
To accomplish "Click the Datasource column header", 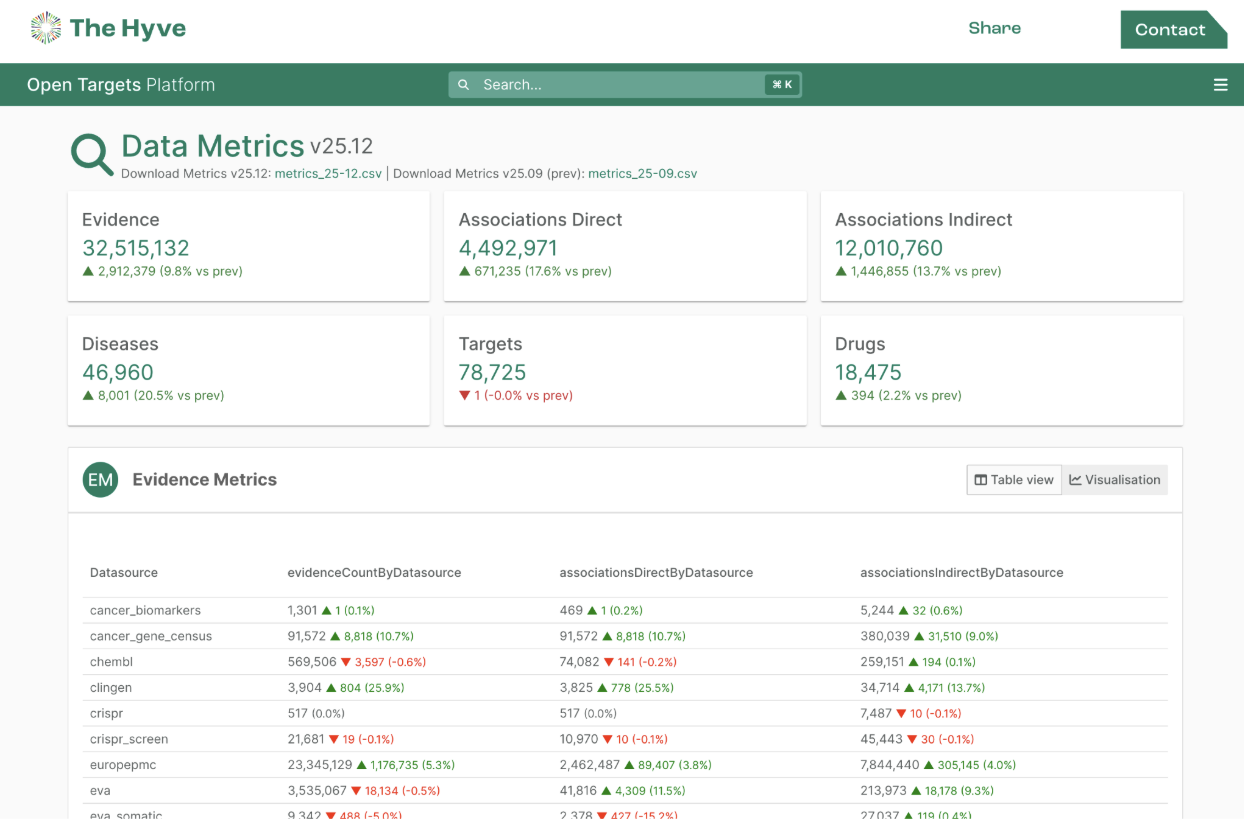I will coord(124,573).
